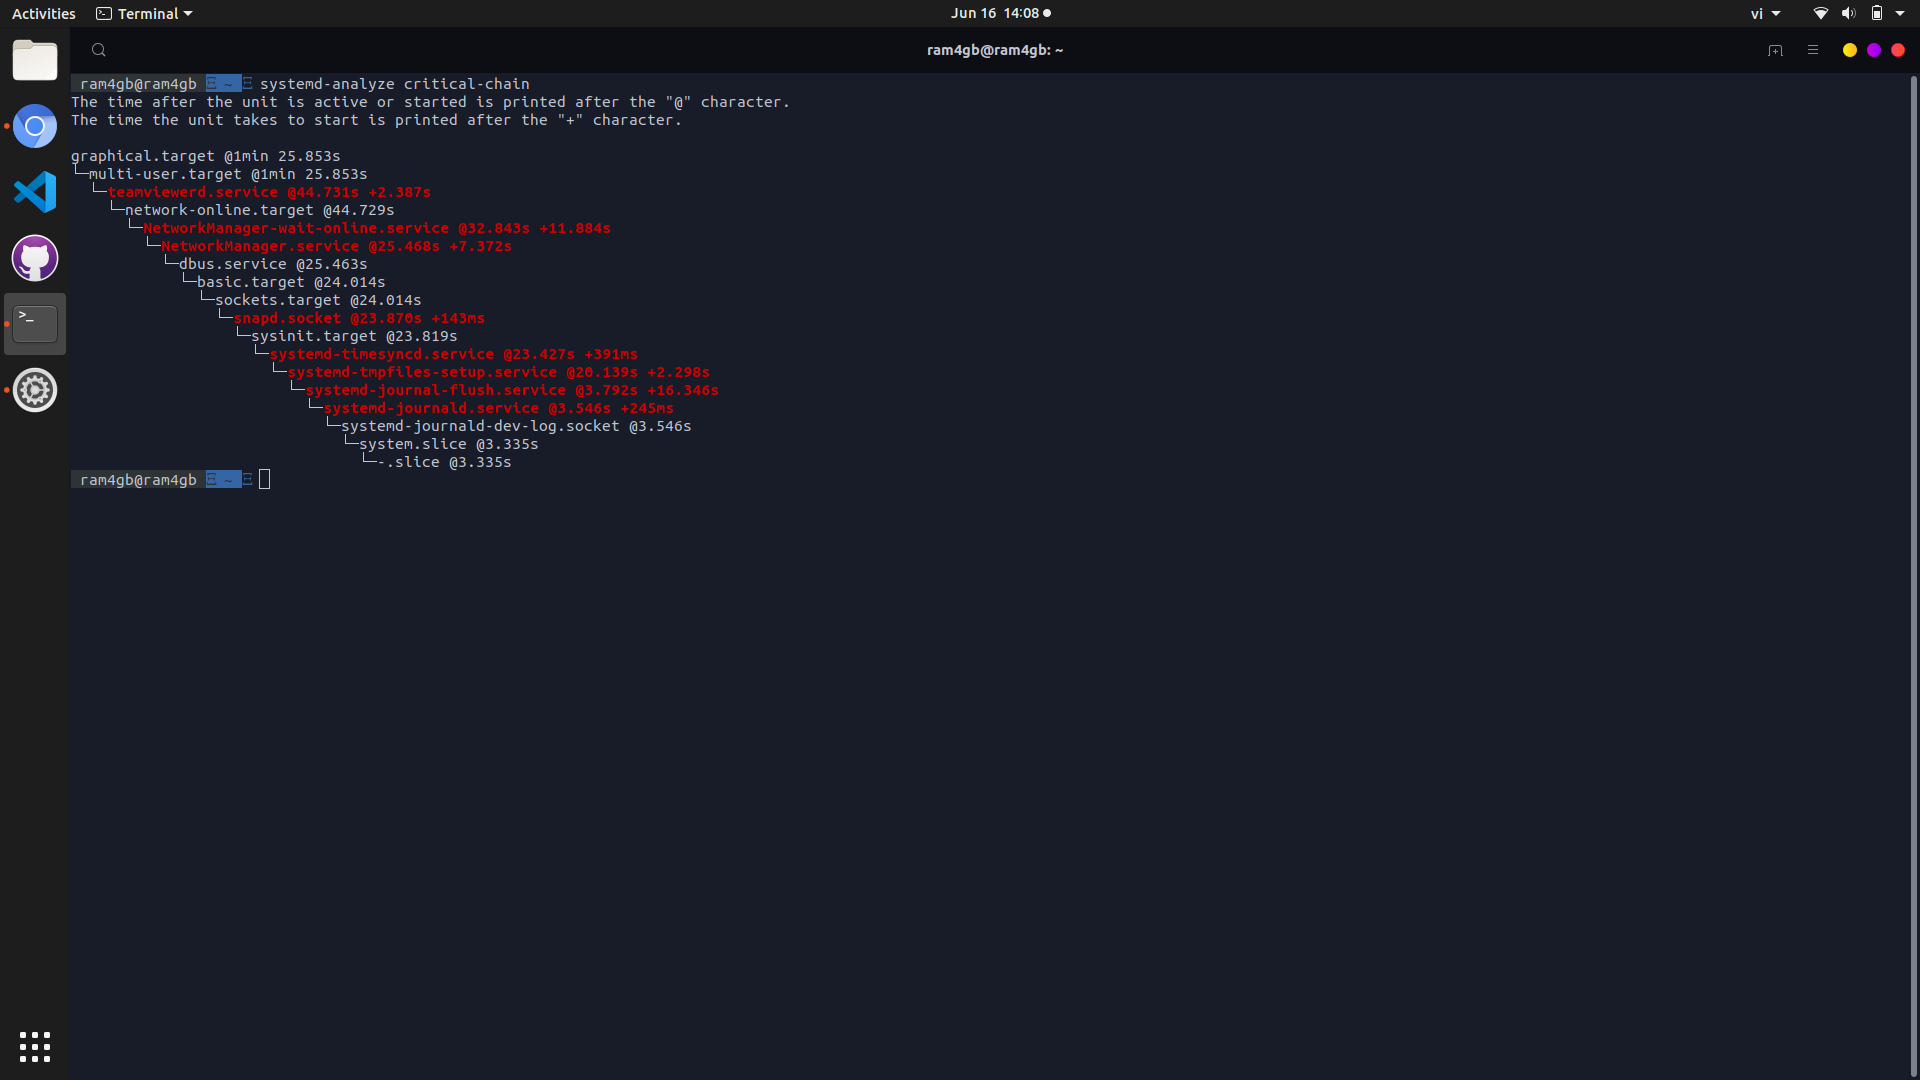Click NetworkManager.service @25.468s line
This screenshot has width=1920, height=1080.
(x=336, y=246)
